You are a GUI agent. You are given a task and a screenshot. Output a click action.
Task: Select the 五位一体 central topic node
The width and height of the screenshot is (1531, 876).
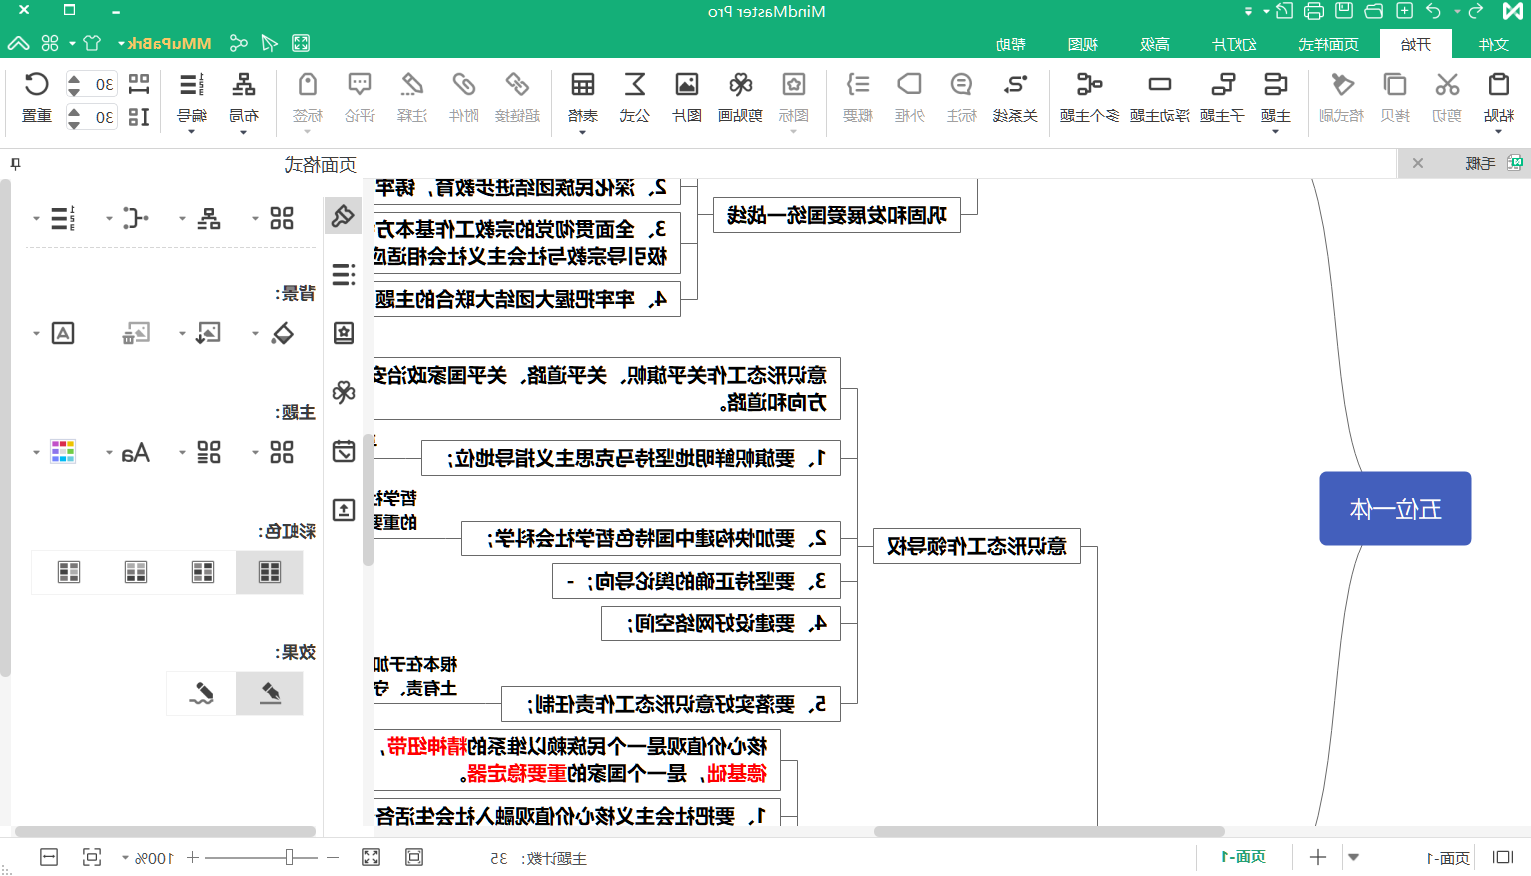click(x=1395, y=508)
